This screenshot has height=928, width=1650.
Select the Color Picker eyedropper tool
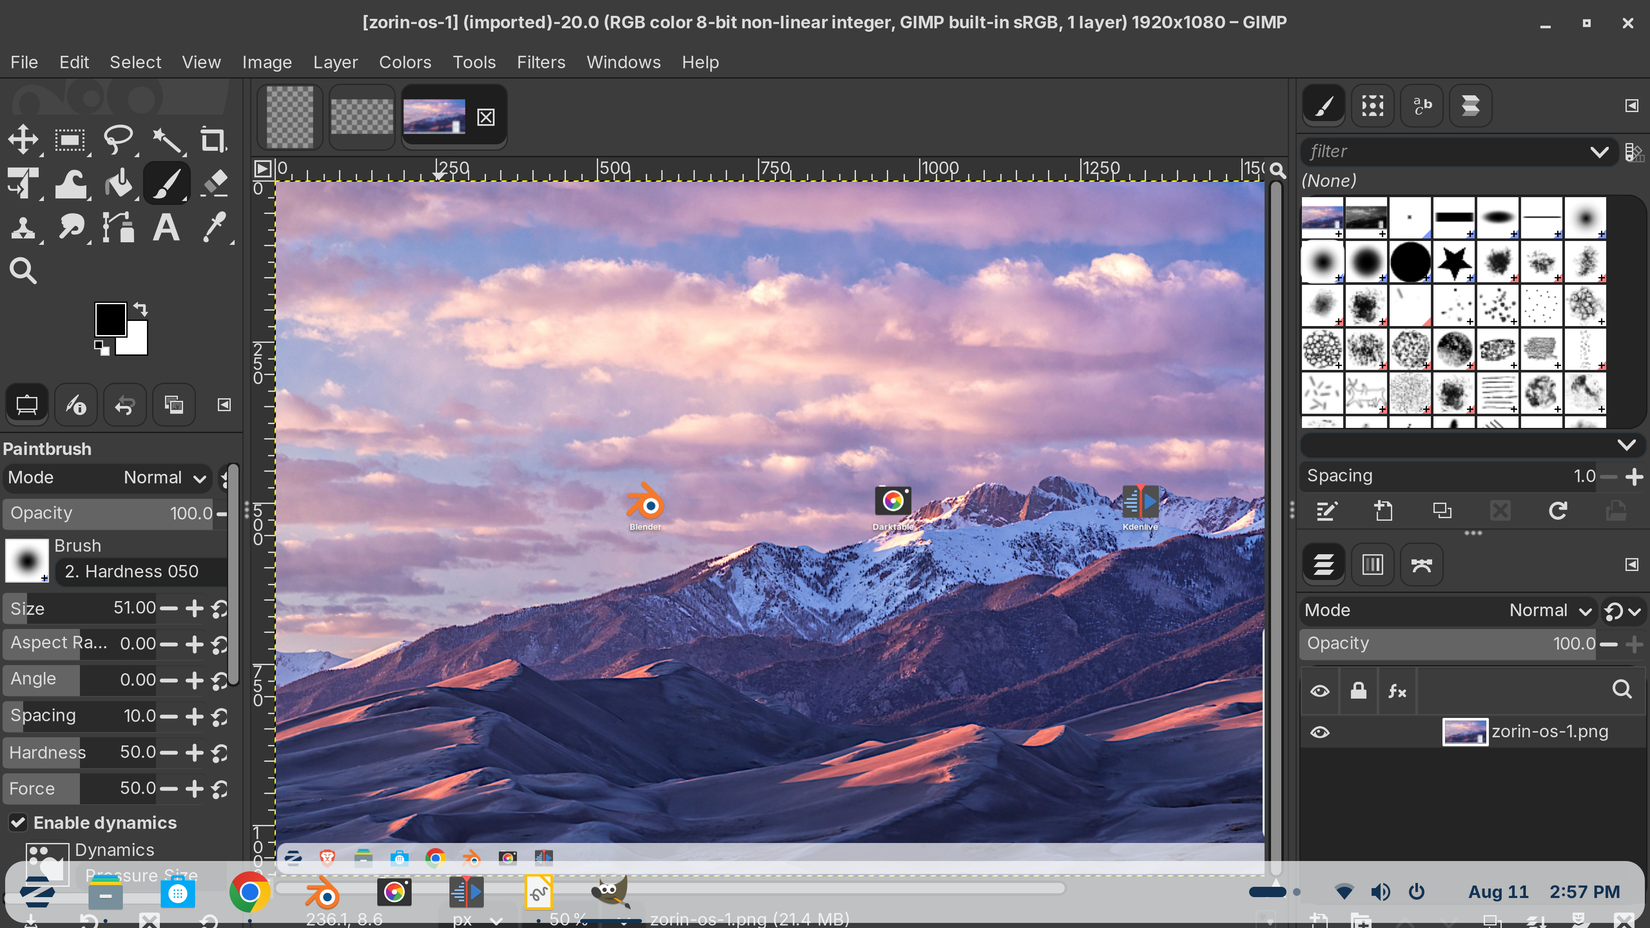click(x=213, y=228)
